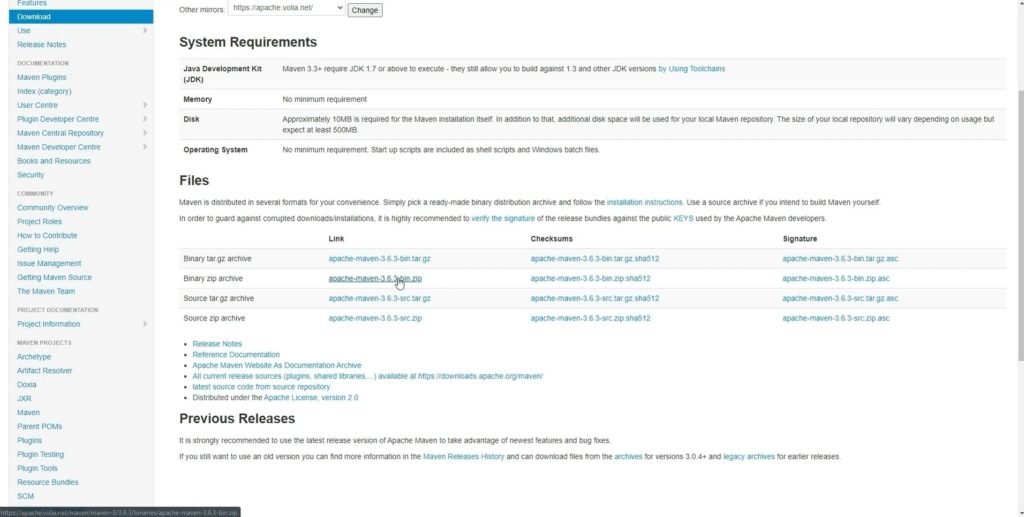Expand the Maven Developer Centre chevron
Screen dimensions: 1024x517
pos(144,147)
